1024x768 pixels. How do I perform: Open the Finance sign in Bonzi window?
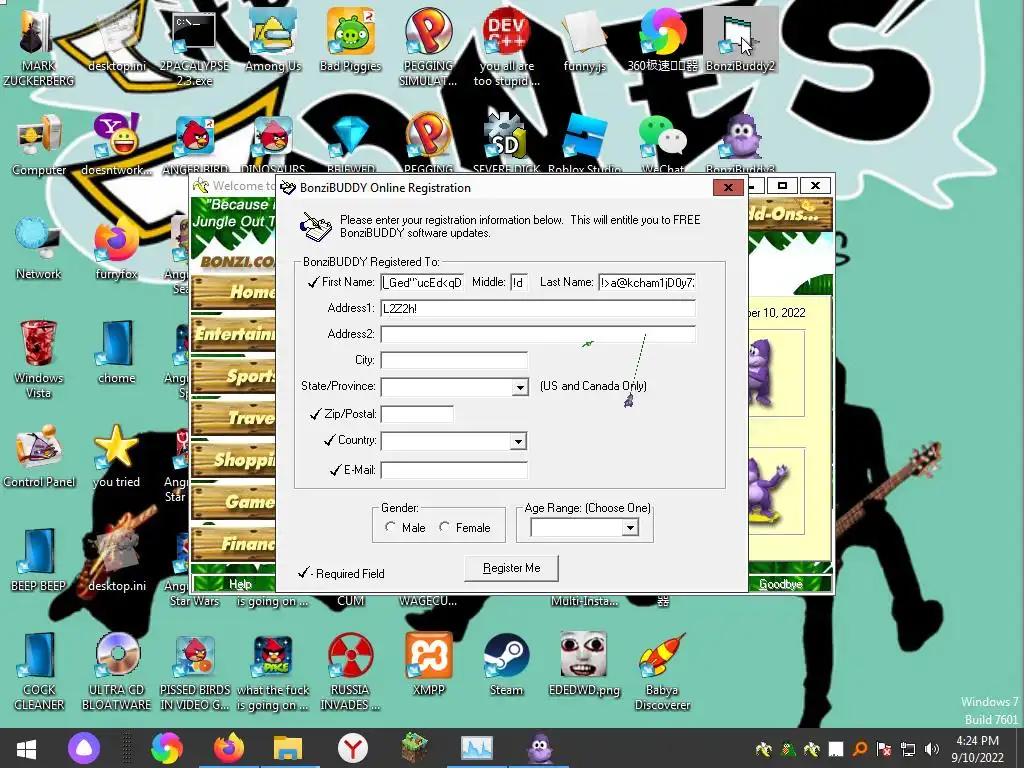tap(233, 543)
